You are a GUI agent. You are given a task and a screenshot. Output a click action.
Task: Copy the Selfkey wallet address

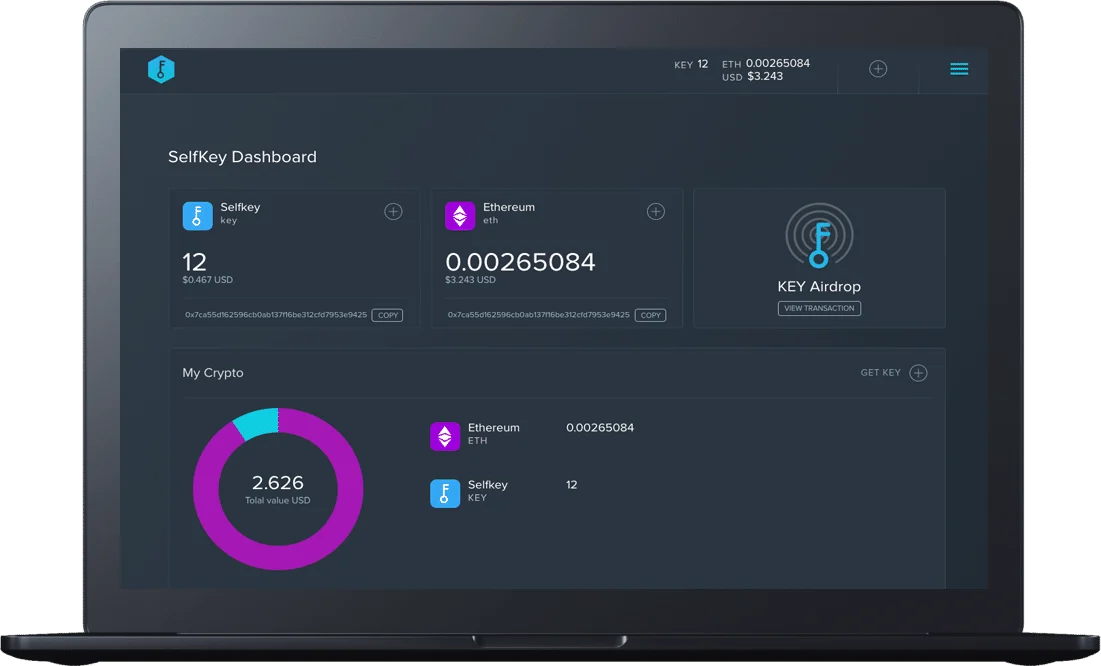(387, 314)
